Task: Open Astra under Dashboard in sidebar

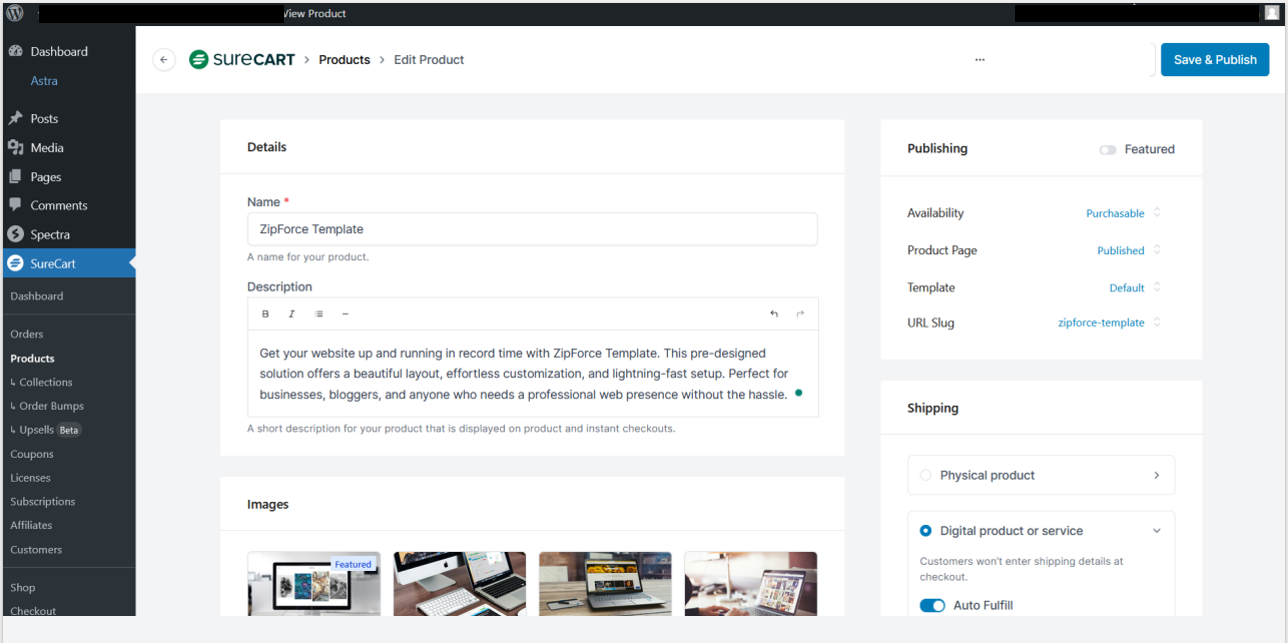Action: click(x=44, y=81)
